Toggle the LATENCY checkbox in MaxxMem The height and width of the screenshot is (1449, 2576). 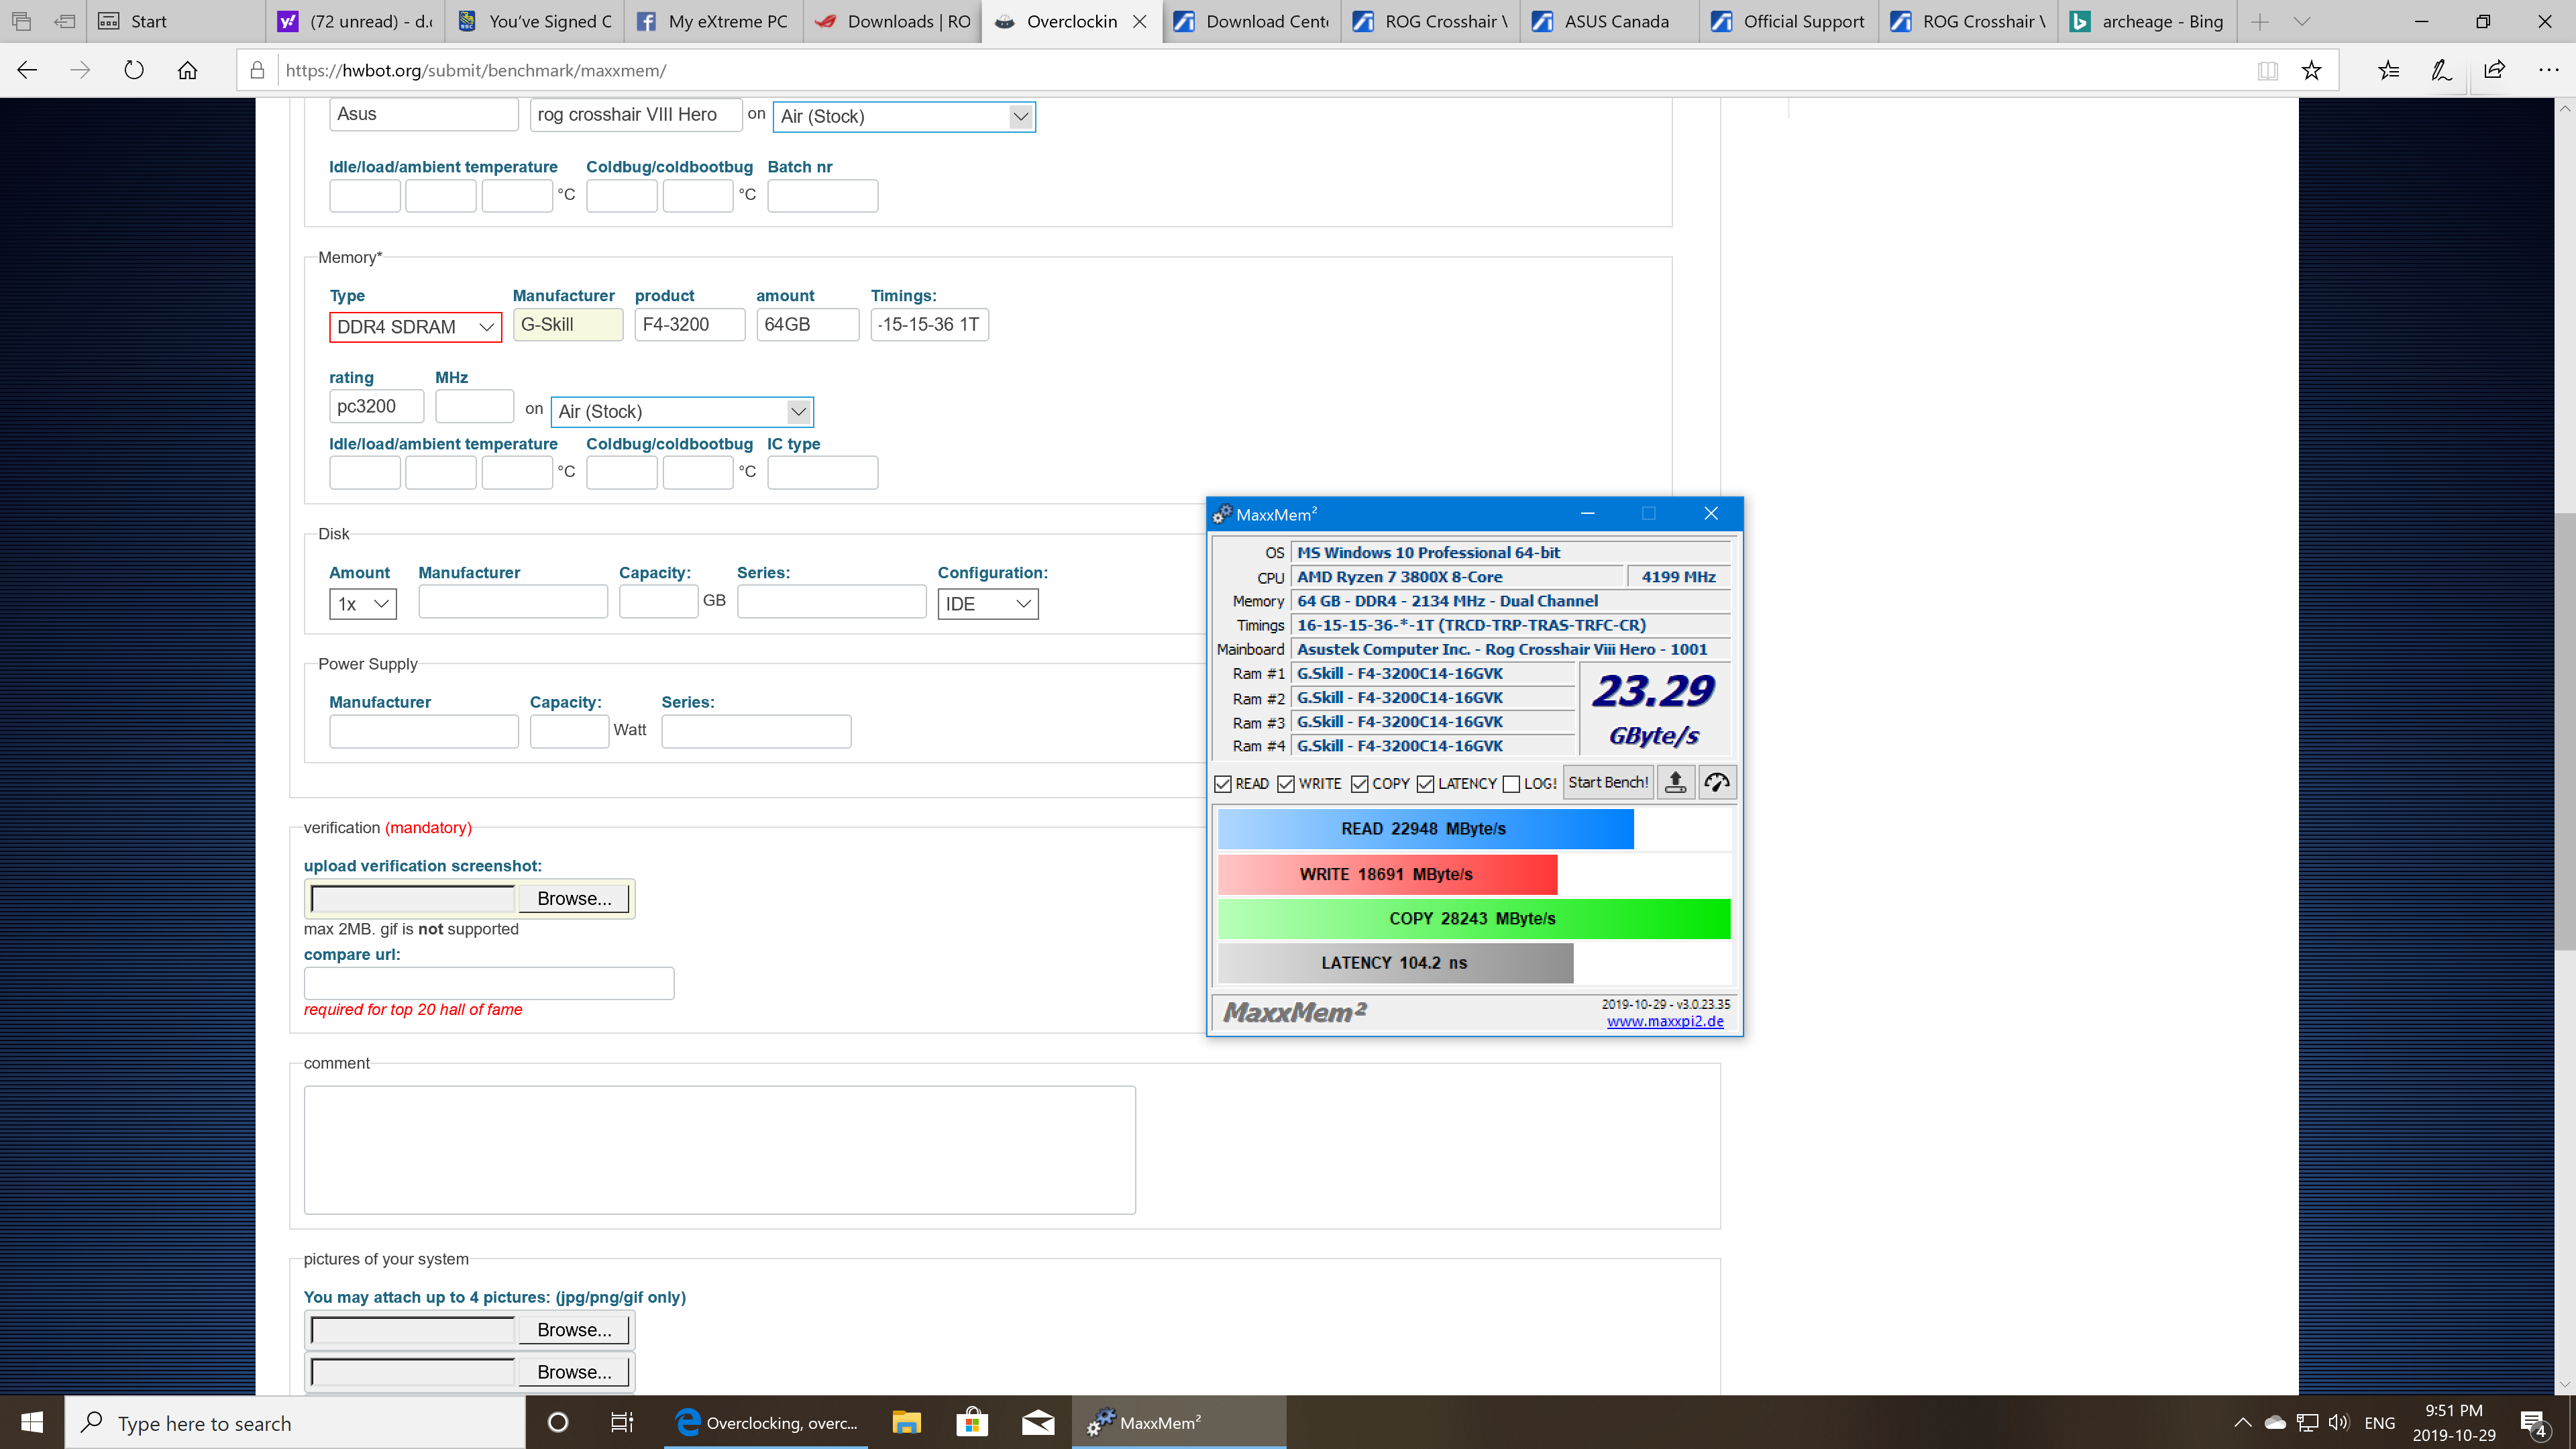[1426, 784]
